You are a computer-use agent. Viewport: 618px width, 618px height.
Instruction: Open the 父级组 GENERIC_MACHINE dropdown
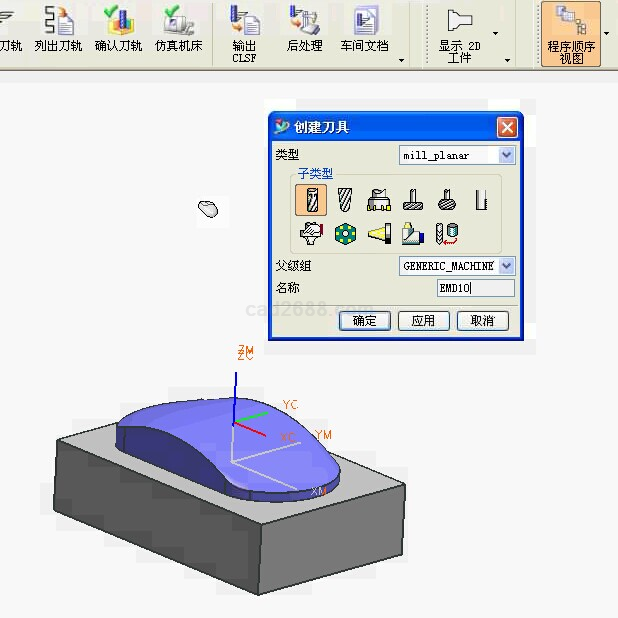506,266
